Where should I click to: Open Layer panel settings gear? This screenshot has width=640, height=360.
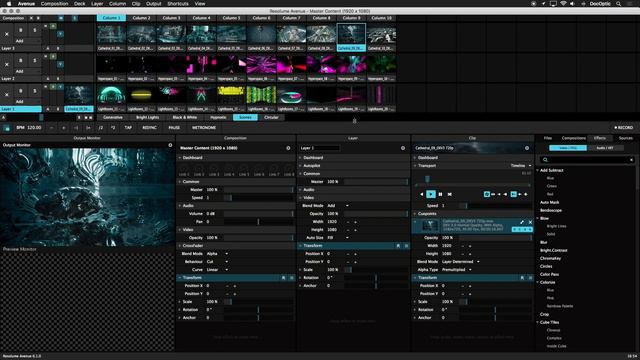(x=403, y=148)
